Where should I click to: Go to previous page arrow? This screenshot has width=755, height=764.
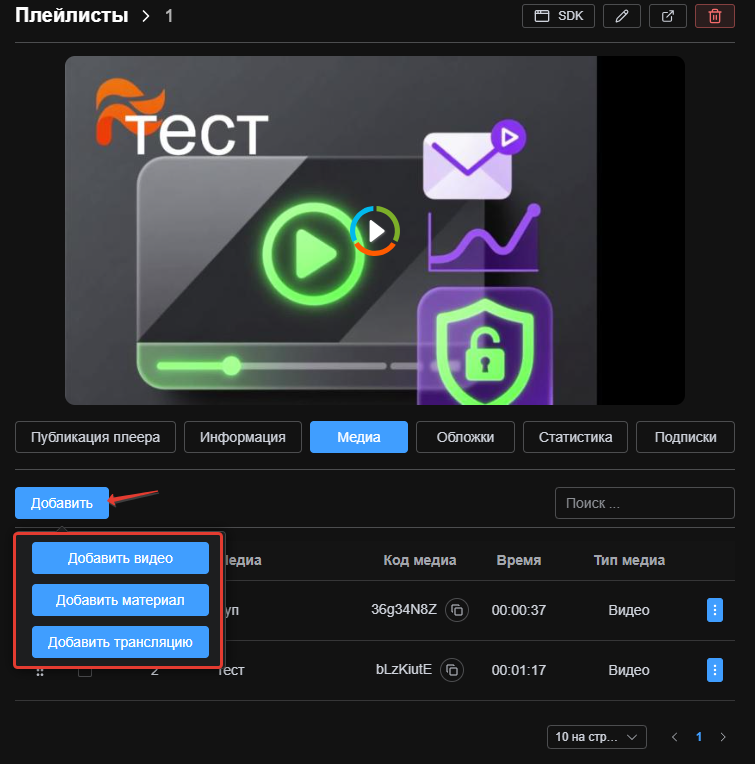point(675,737)
